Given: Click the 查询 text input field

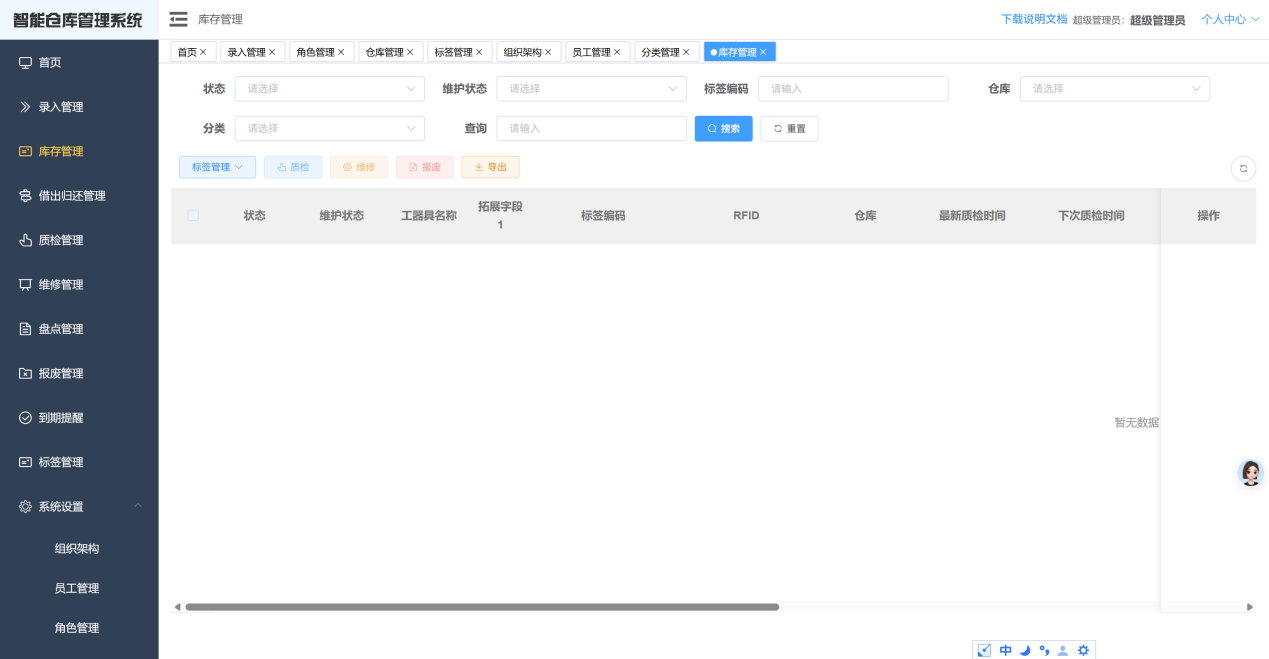Looking at the screenshot, I should 590,128.
